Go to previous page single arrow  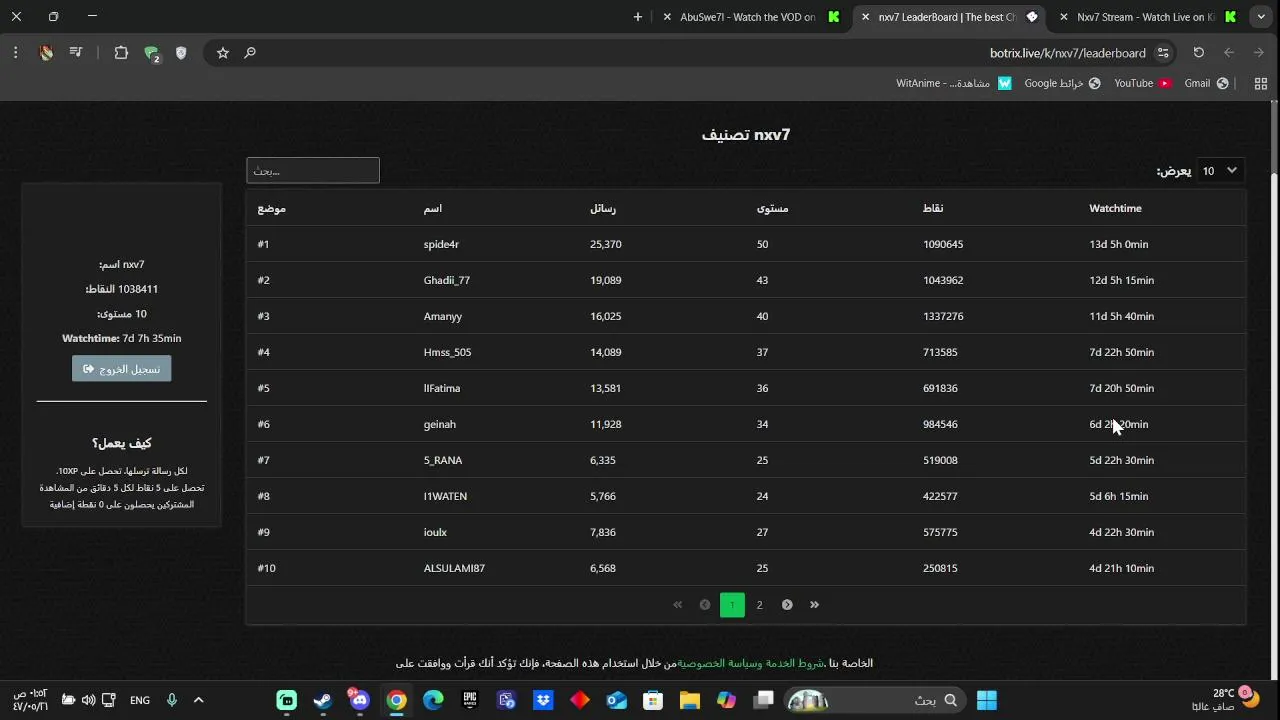point(705,605)
